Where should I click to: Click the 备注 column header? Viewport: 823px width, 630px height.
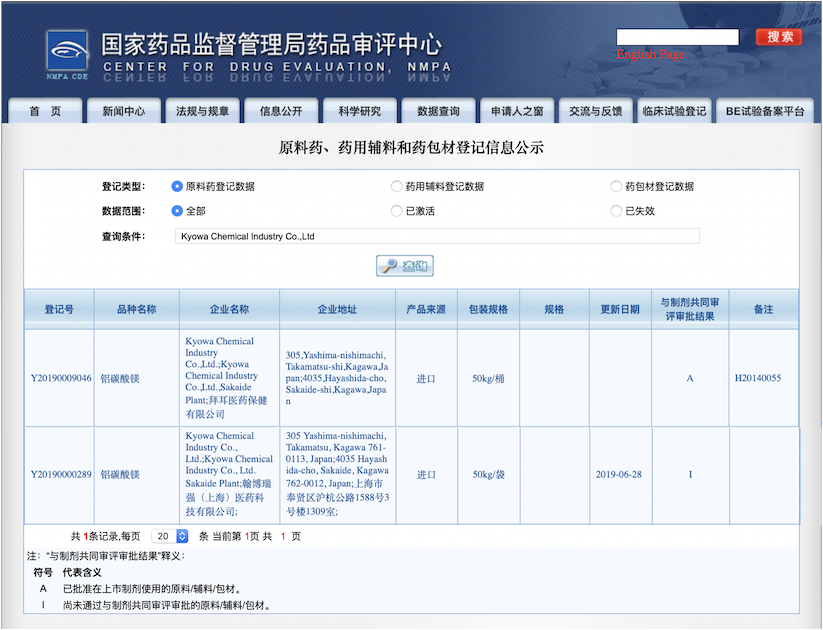[x=764, y=309]
